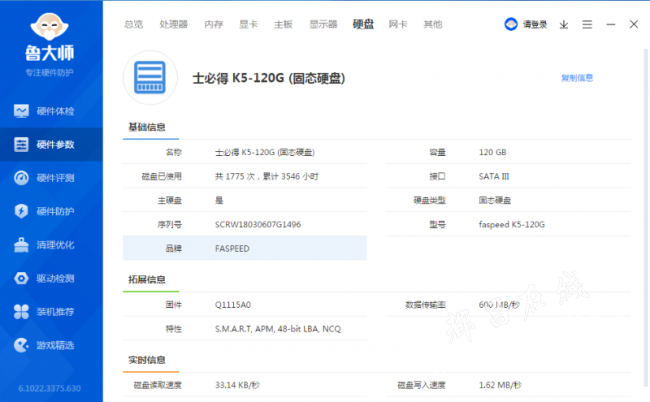Viewport: 650px width, 402px height.
Task: Open 游戏精选 games section
Action: (x=51, y=345)
